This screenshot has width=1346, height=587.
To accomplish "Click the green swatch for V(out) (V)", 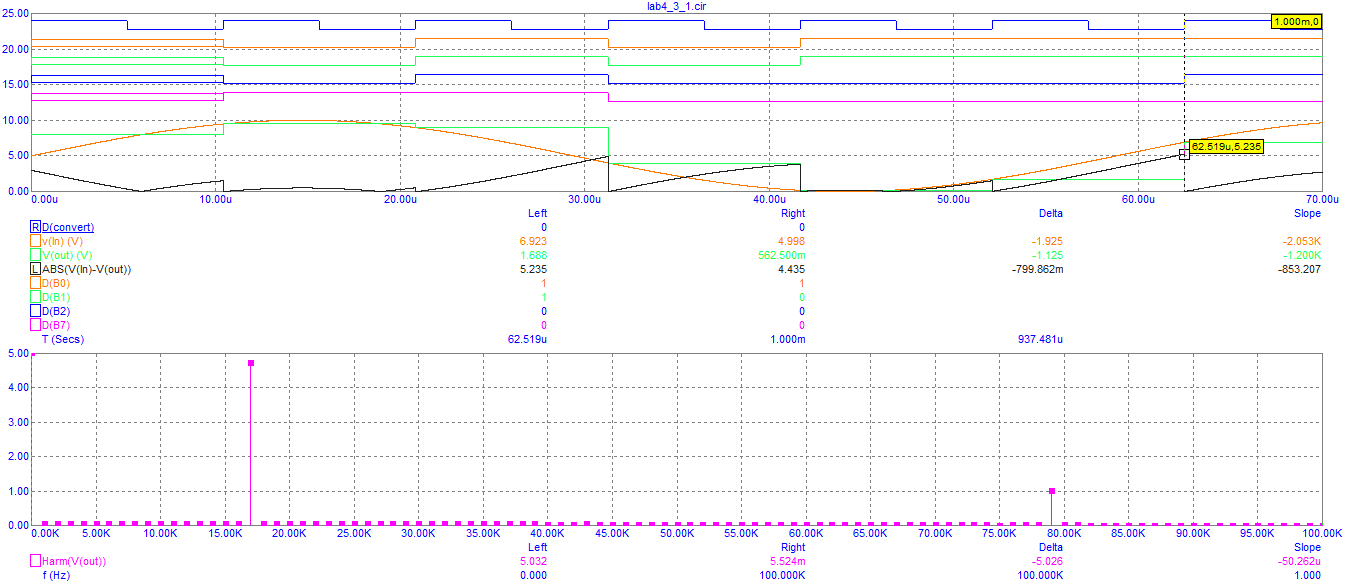I will [36, 255].
